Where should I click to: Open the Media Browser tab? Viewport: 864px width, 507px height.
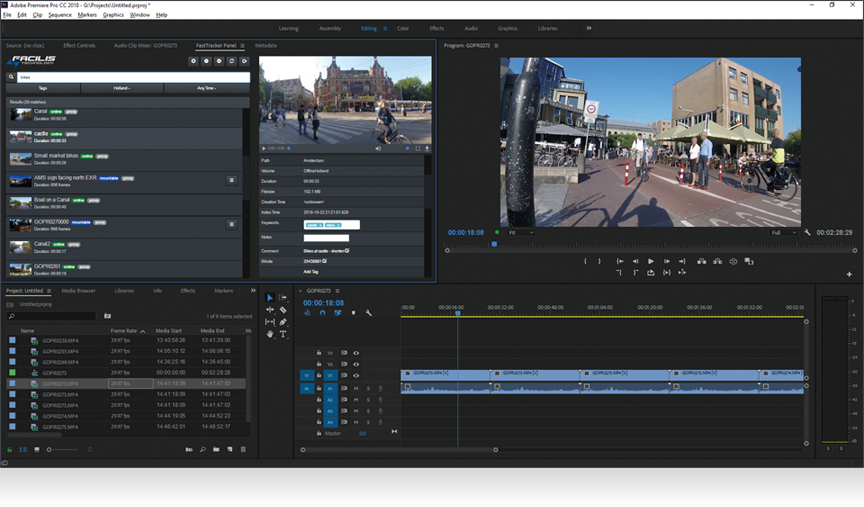click(x=78, y=291)
